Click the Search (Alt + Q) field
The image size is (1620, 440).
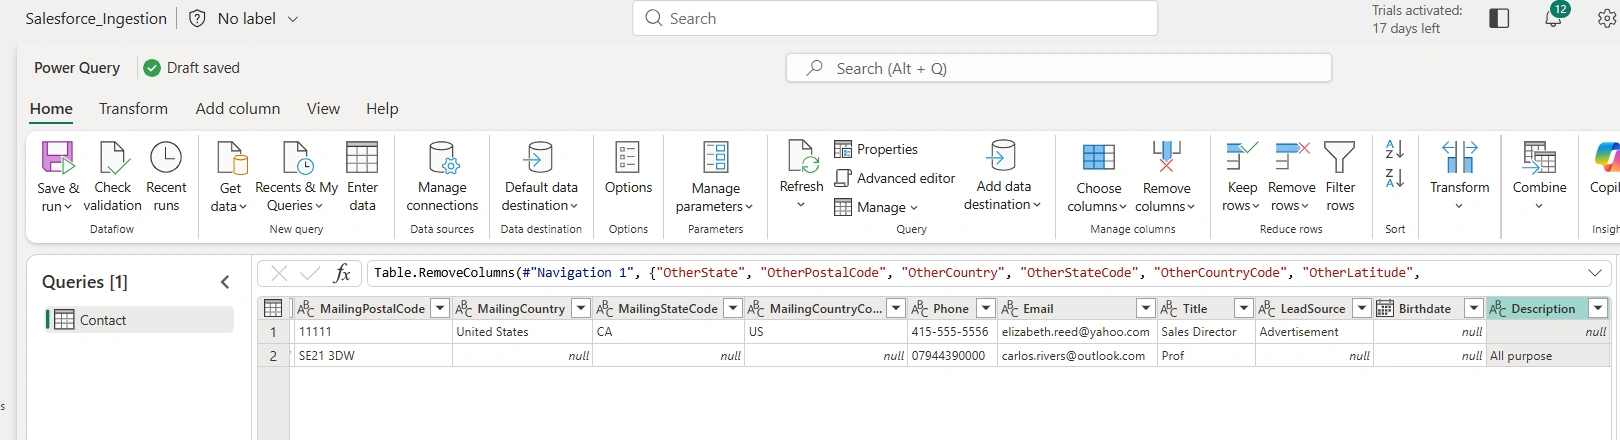[1059, 68]
